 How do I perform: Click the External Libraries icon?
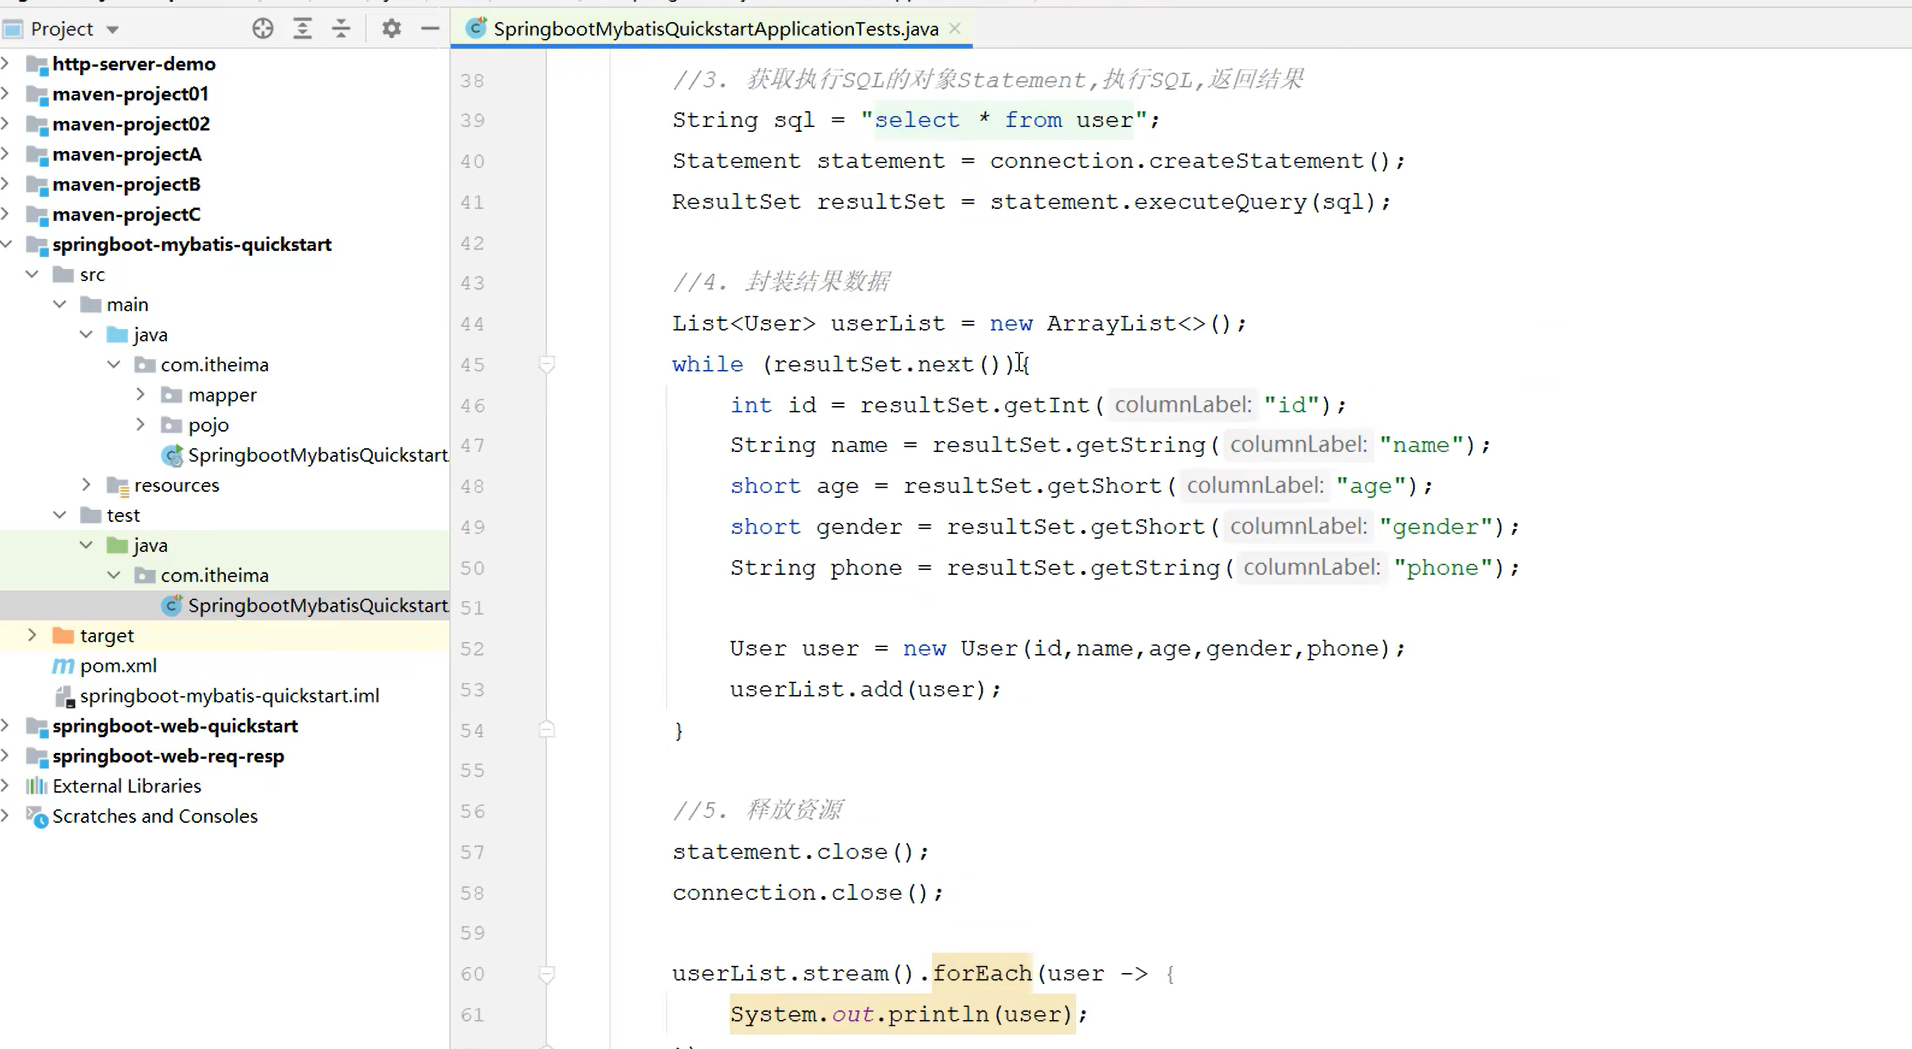tap(37, 786)
